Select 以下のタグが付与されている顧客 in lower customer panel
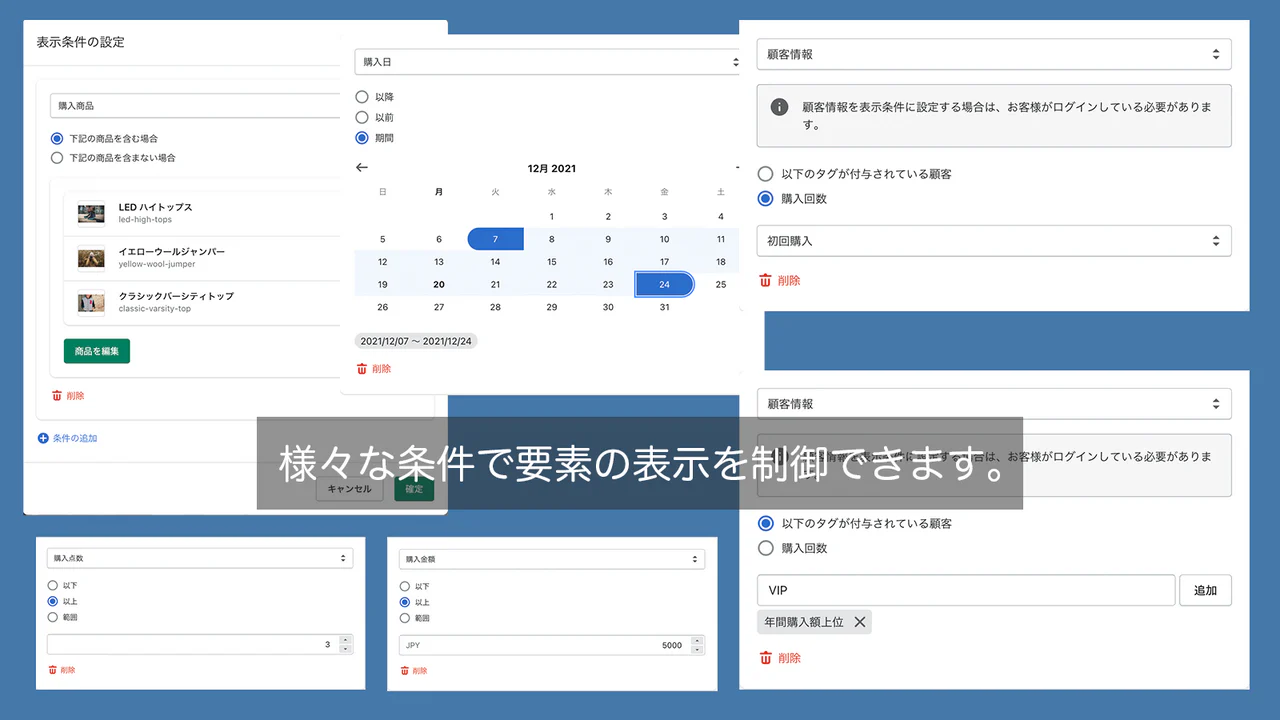Viewport: 1280px width, 720px height. click(x=766, y=523)
